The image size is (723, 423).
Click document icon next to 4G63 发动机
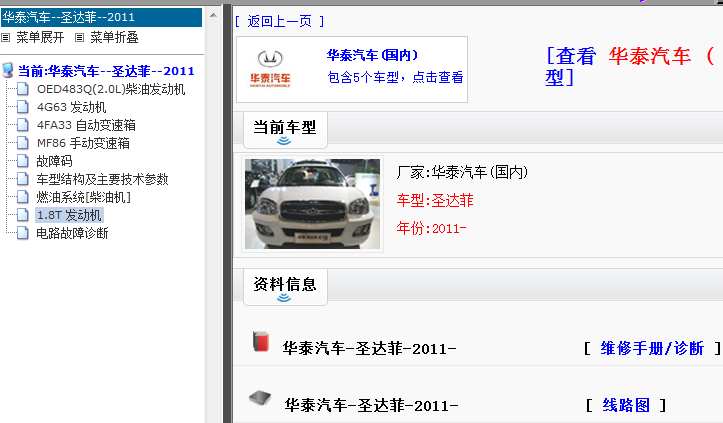pyautogui.click(x=23, y=107)
